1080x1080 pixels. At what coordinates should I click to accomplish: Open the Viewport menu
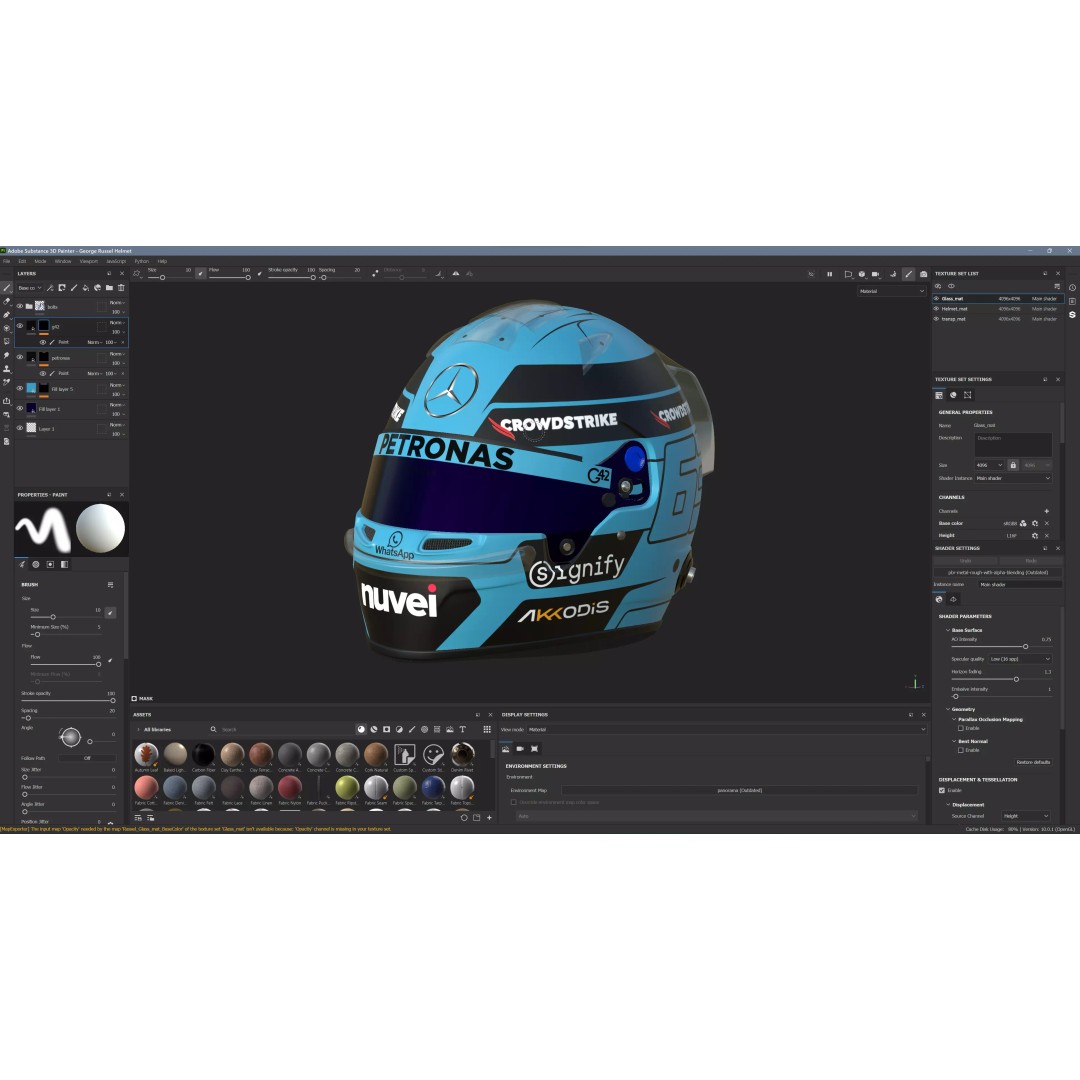[x=89, y=262]
